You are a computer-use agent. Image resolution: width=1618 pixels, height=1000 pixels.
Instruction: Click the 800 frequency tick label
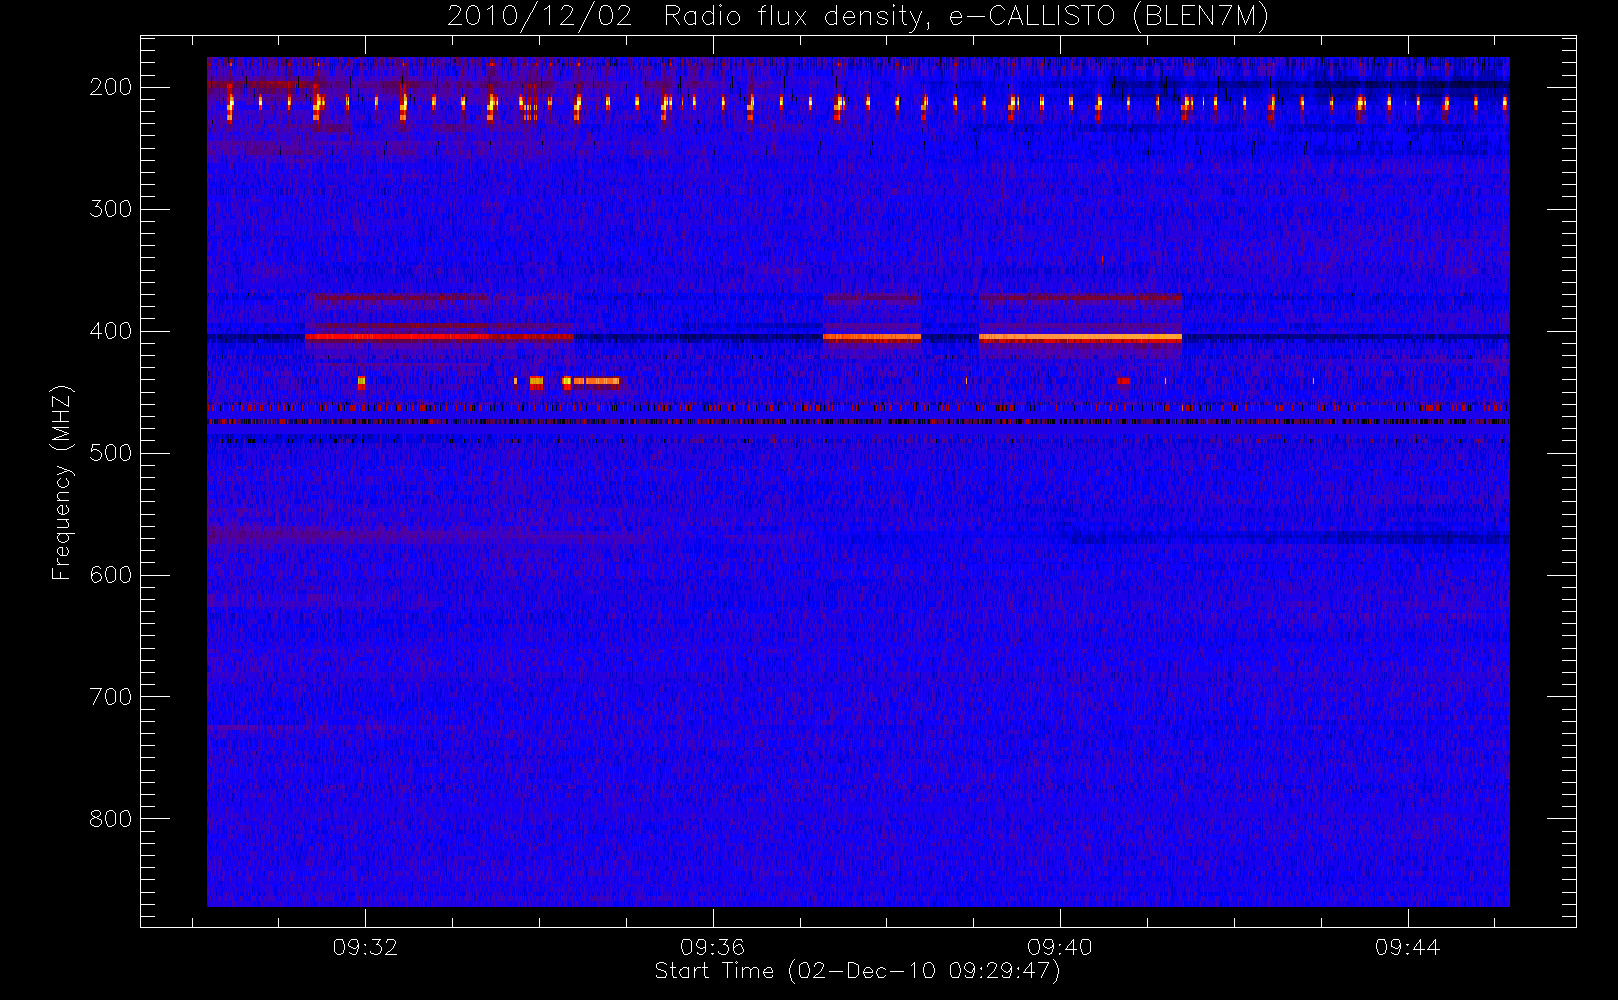[x=110, y=819]
